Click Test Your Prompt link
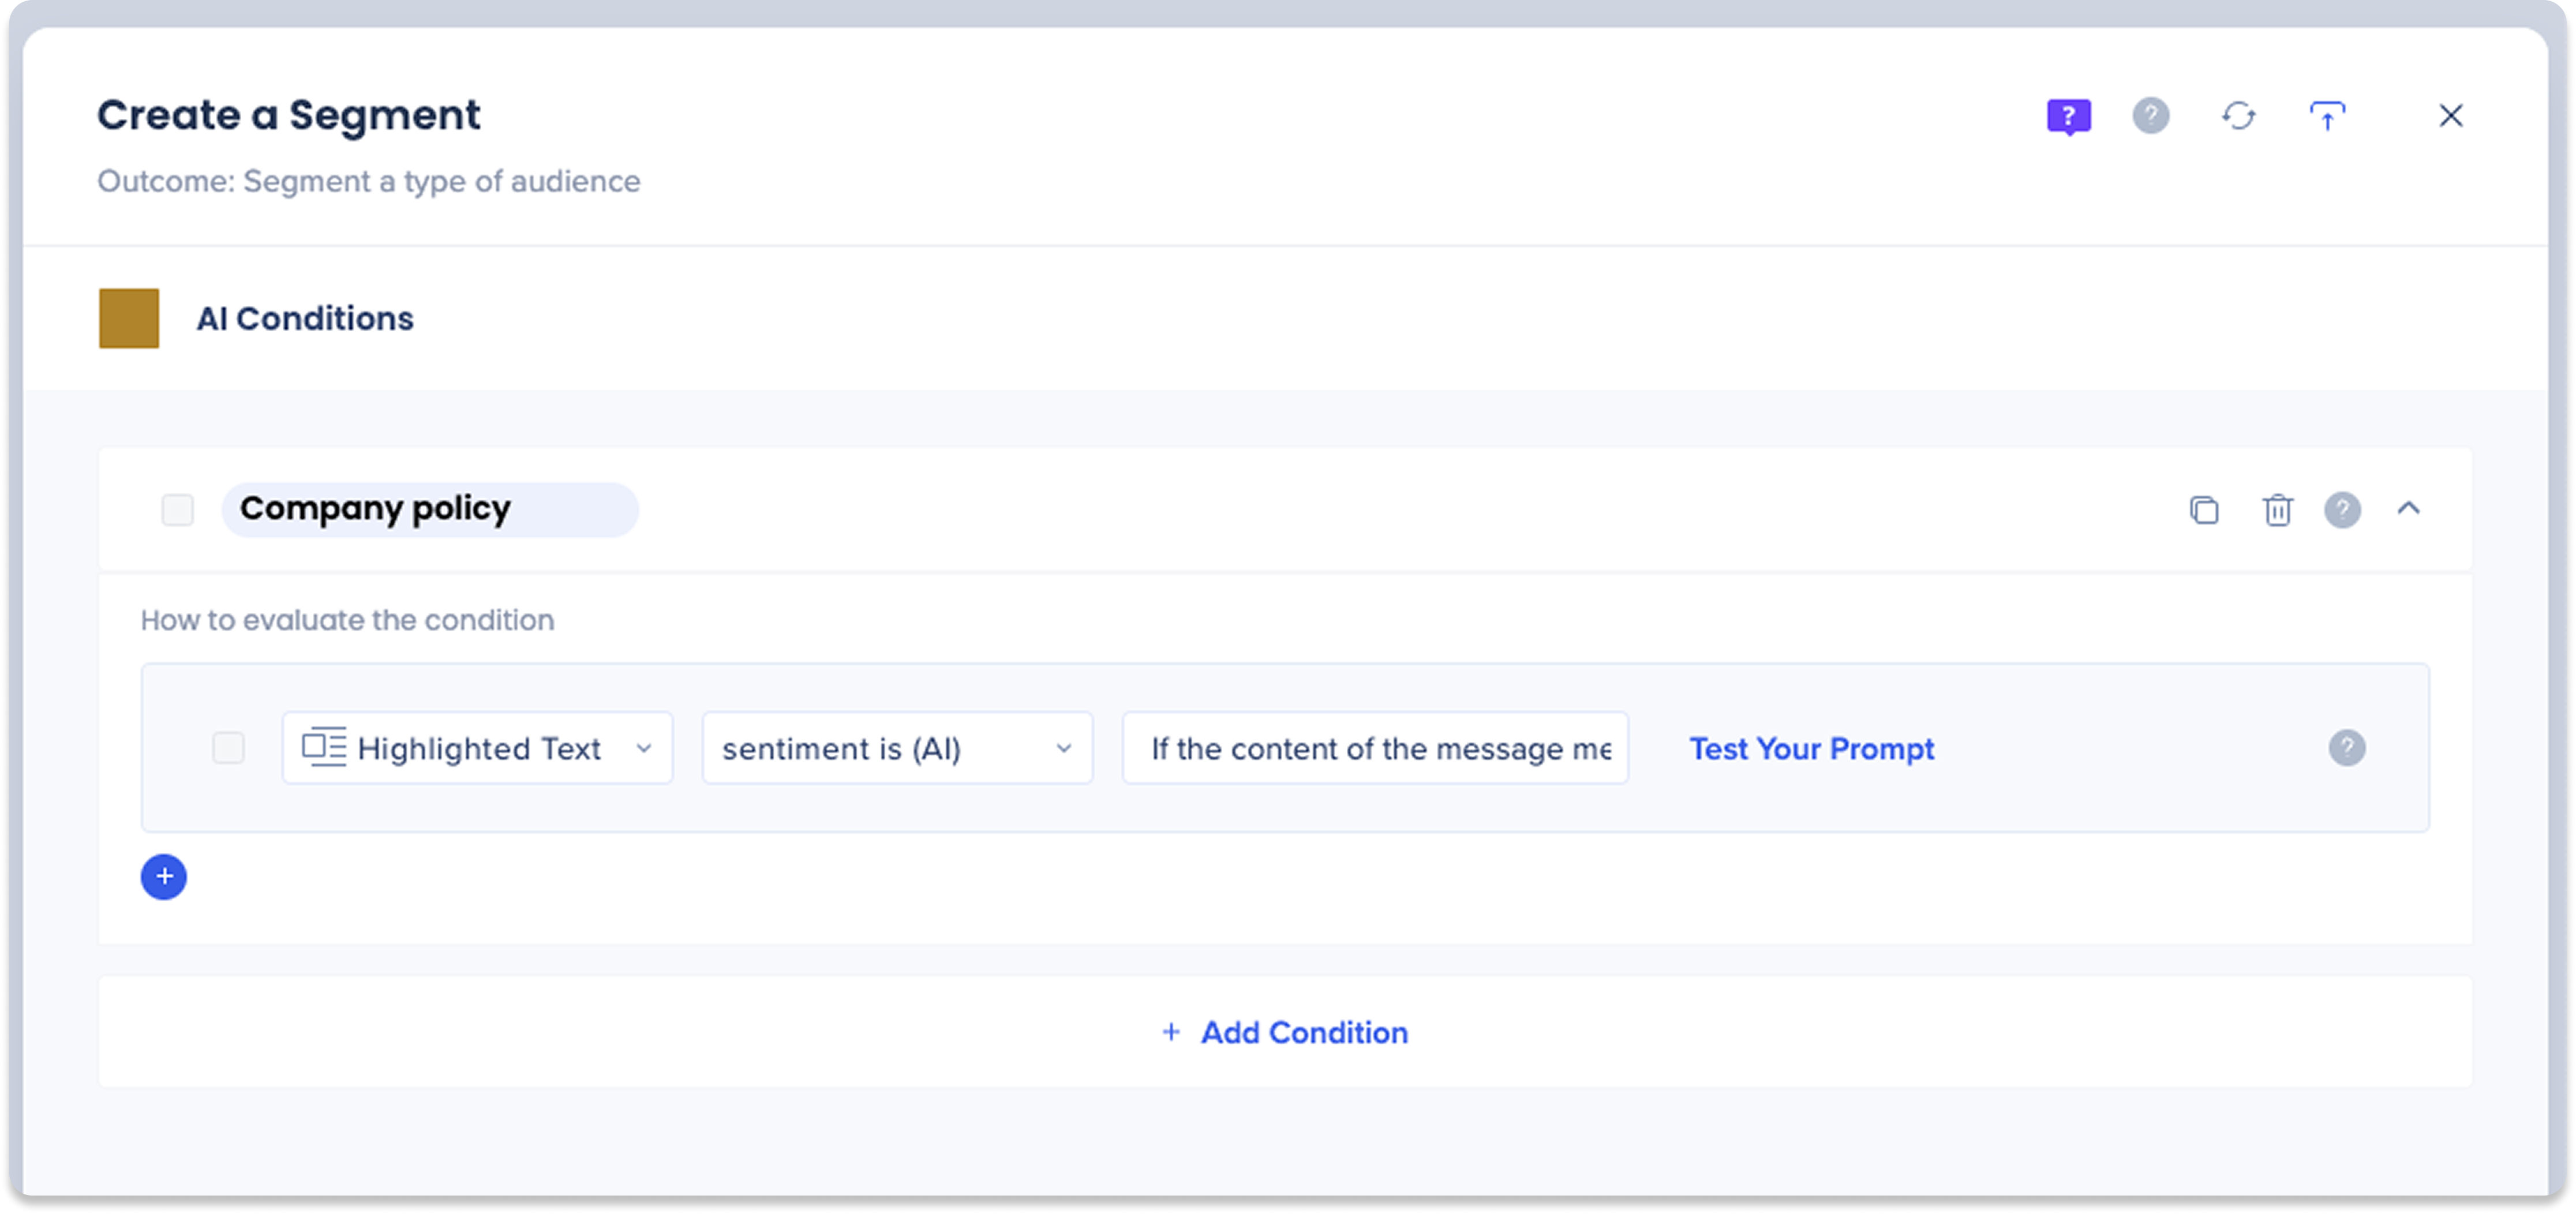 [x=1811, y=749]
